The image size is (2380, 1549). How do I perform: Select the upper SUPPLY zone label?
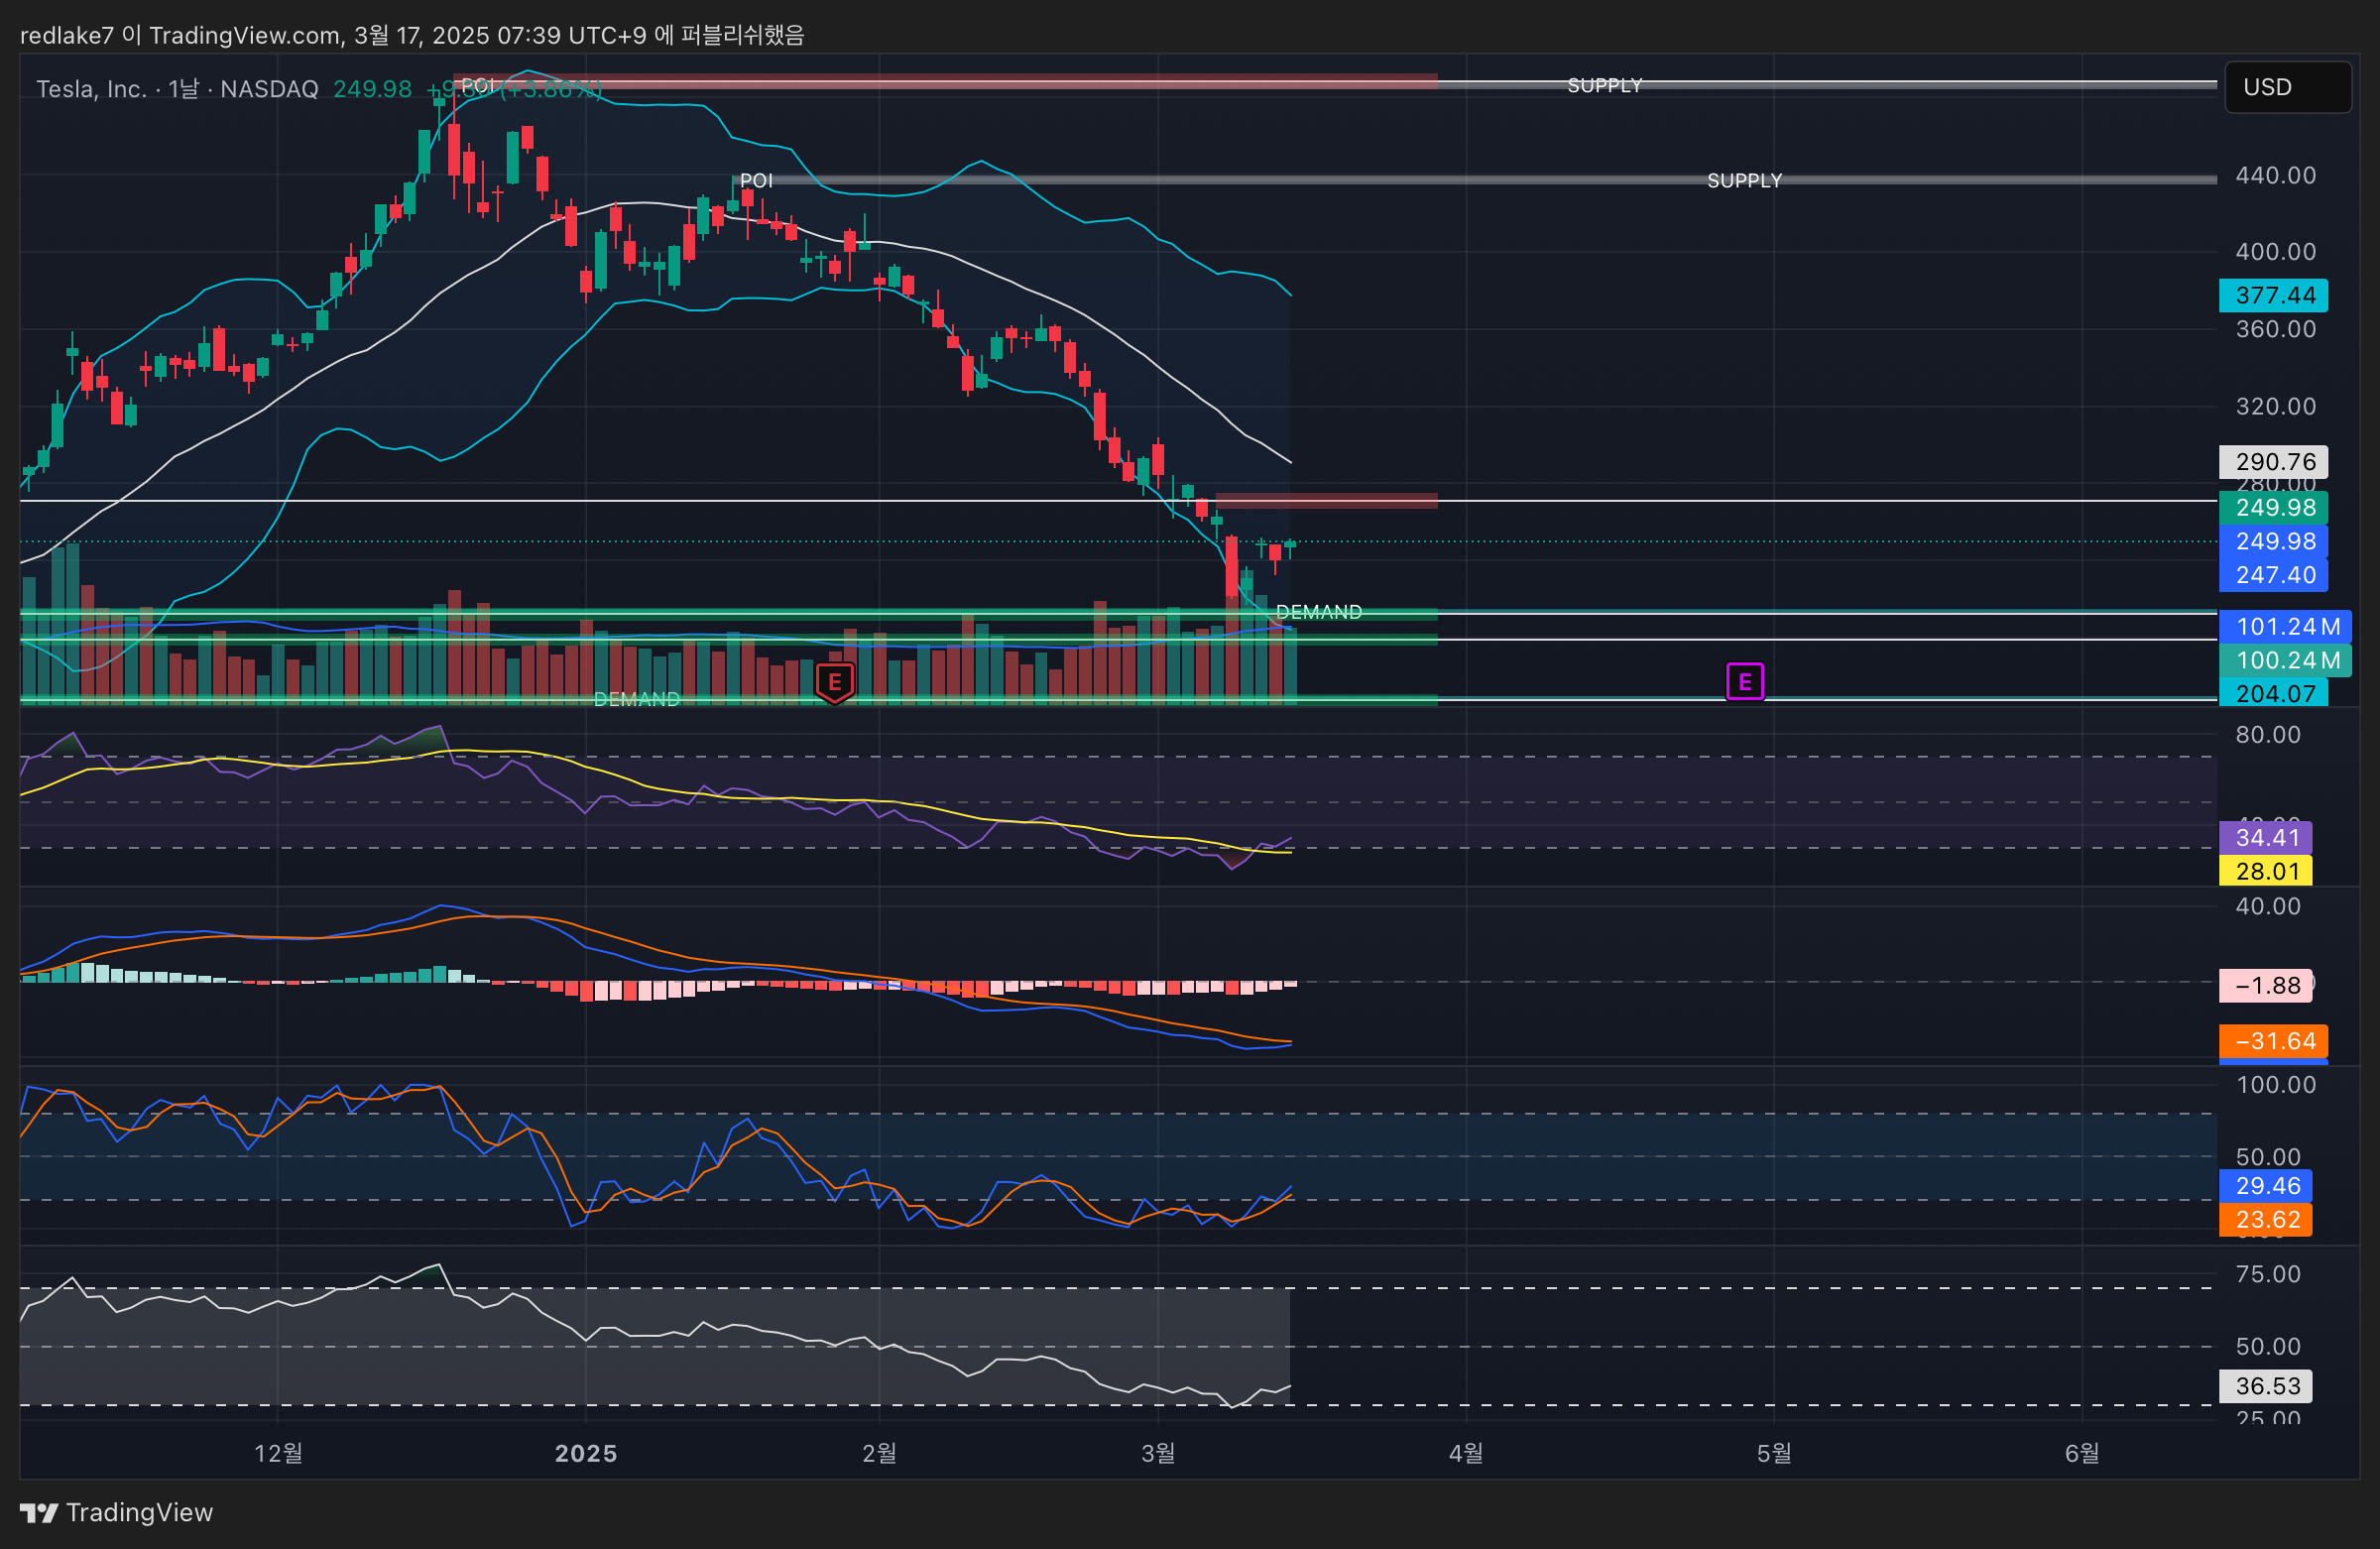click(x=1604, y=85)
